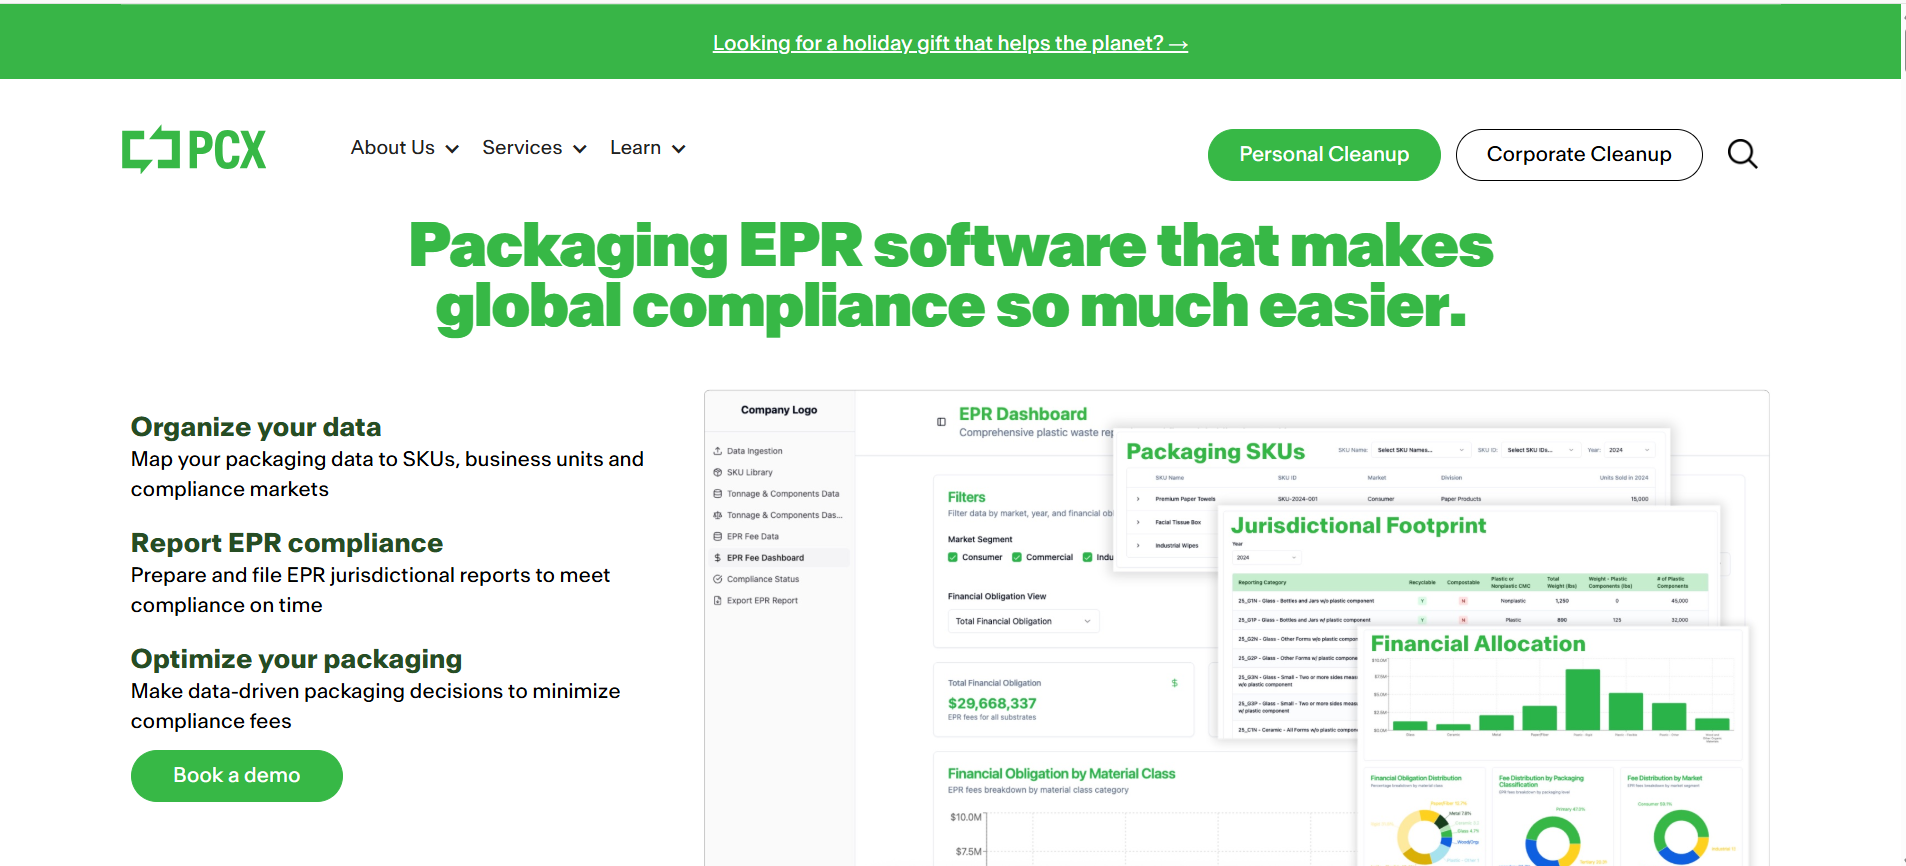Open the Total Financial Obligation dropdown
The width and height of the screenshot is (1906, 866).
coord(1022,621)
